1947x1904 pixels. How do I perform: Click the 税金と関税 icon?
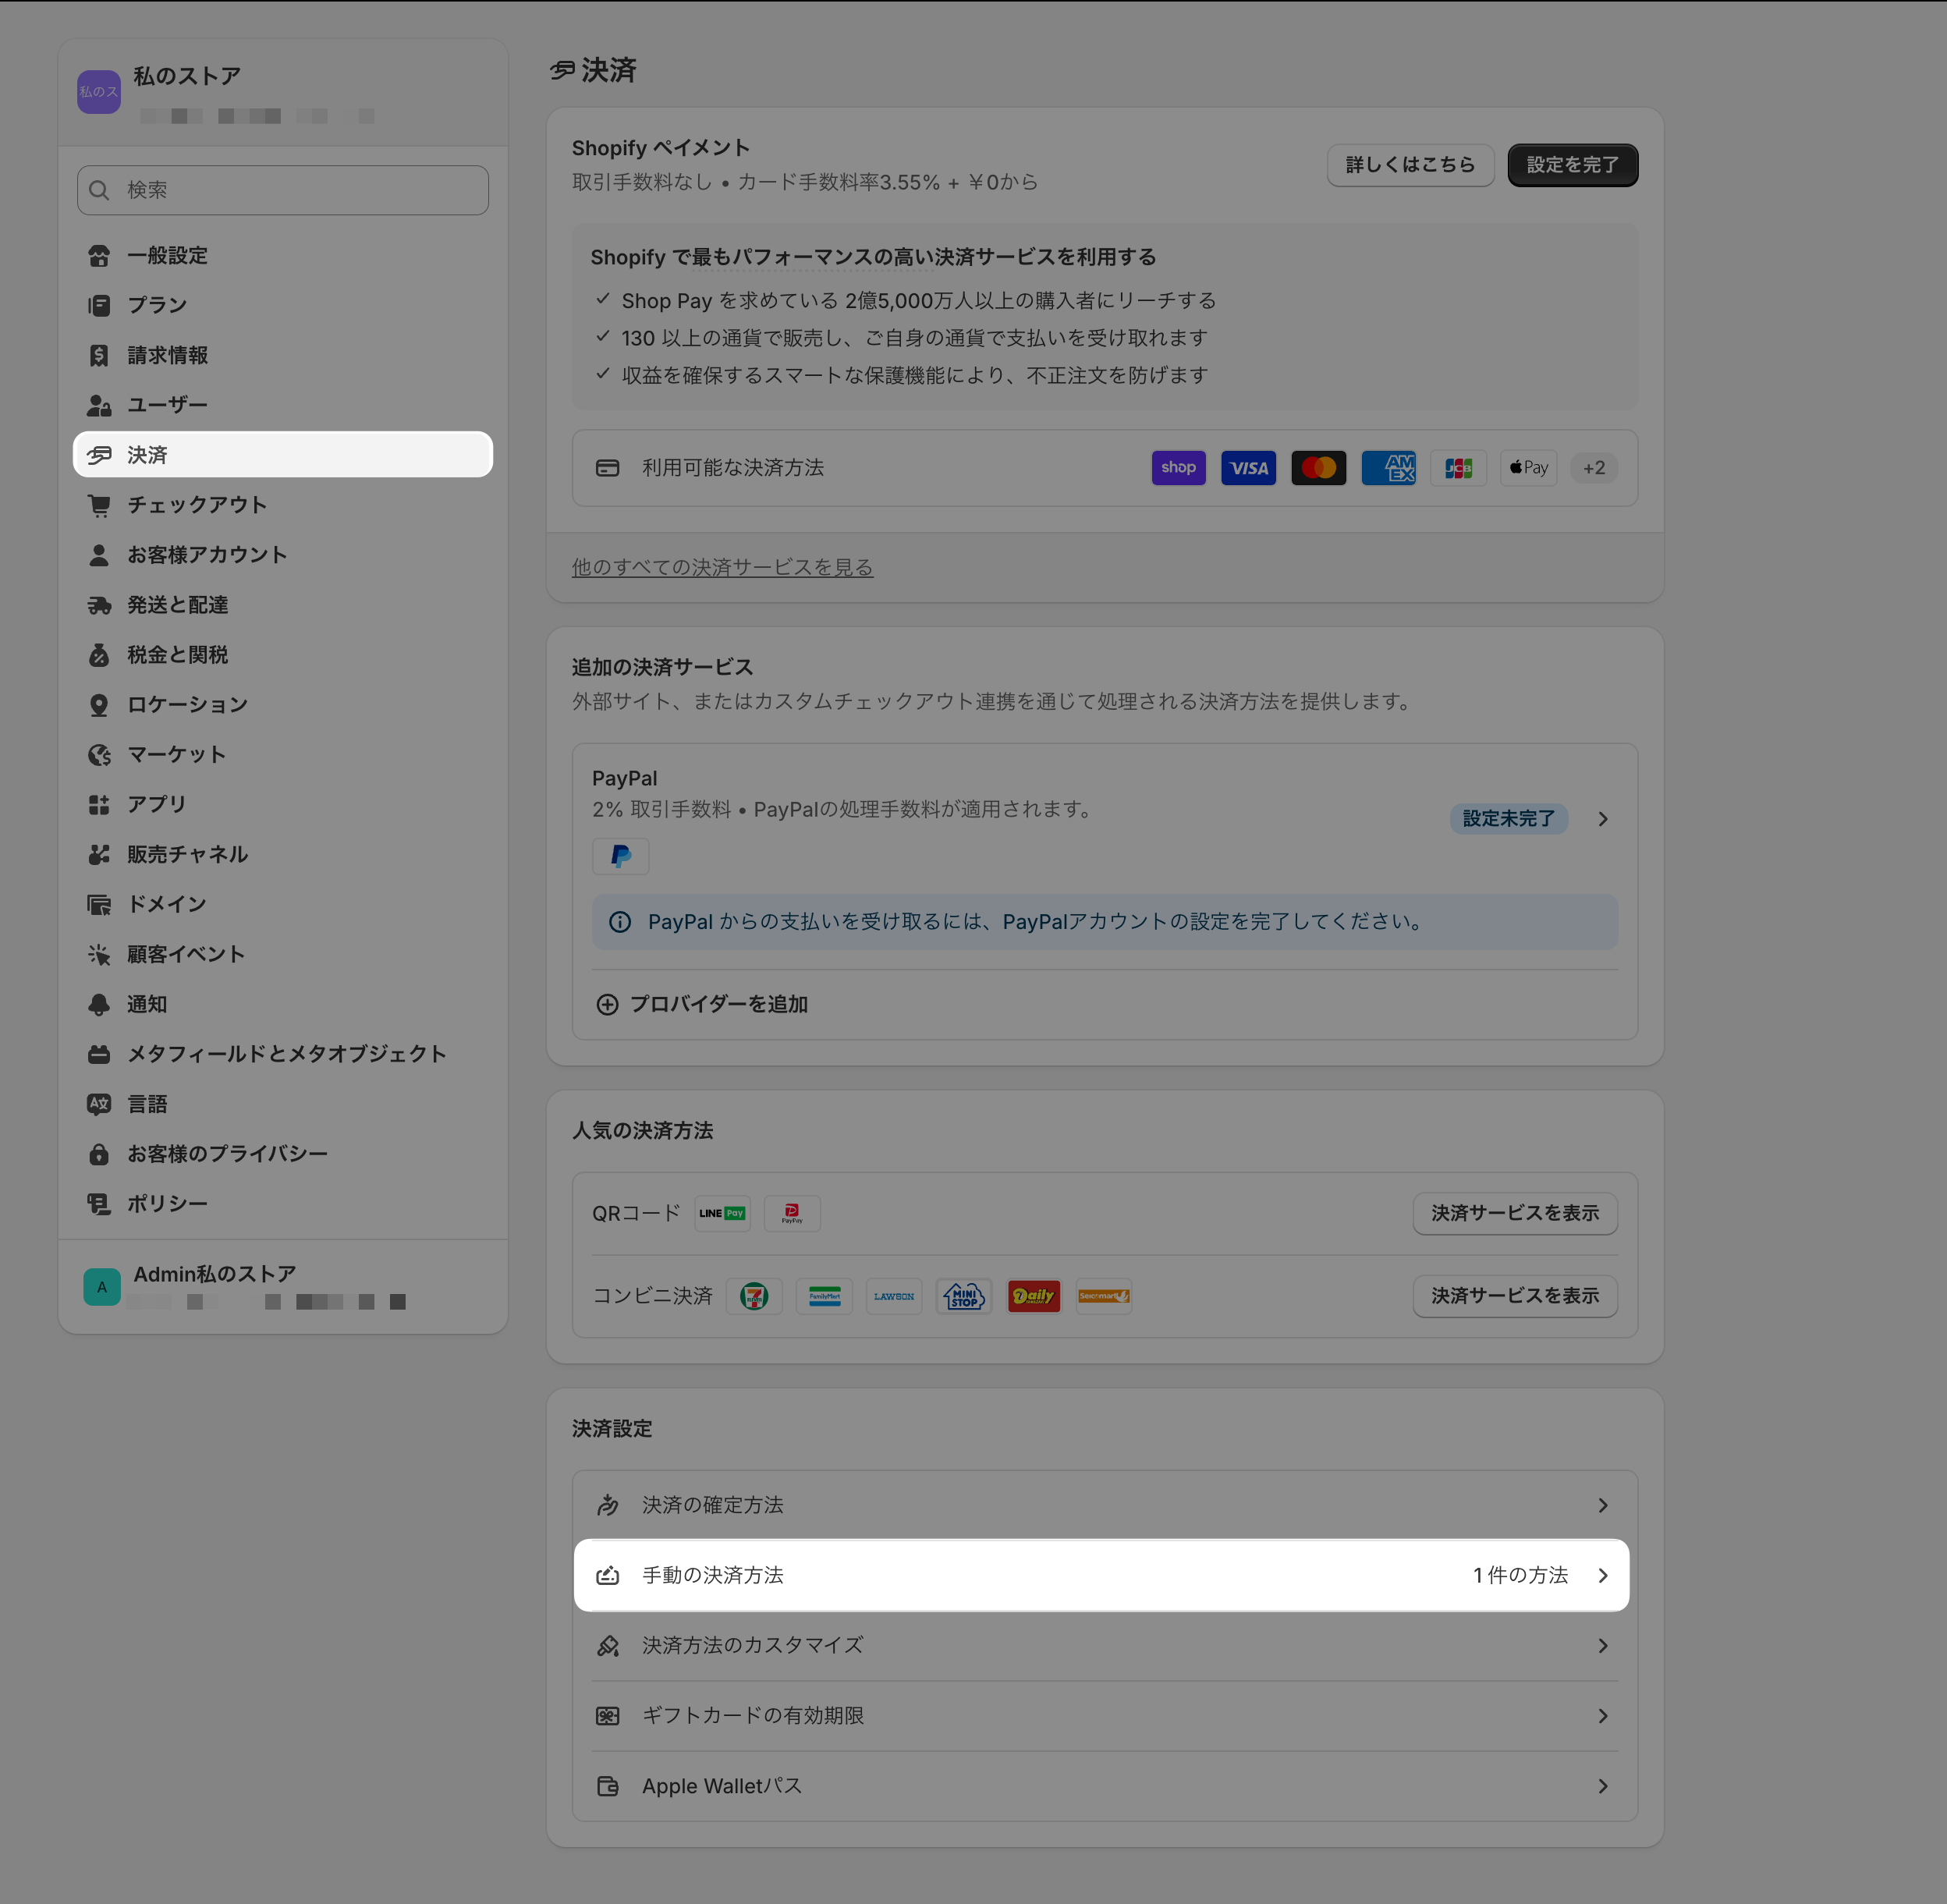(x=99, y=655)
